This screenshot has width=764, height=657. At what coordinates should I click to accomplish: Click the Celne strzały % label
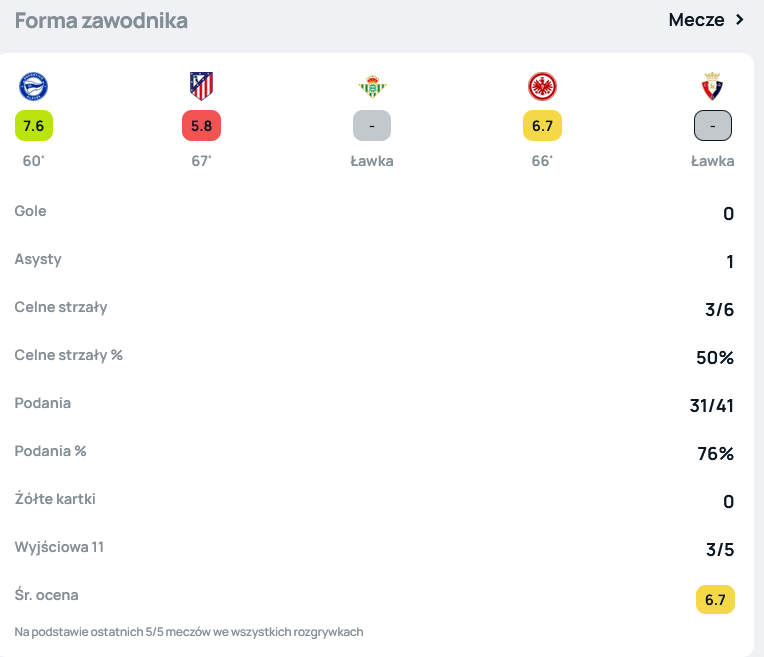tap(69, 355)
